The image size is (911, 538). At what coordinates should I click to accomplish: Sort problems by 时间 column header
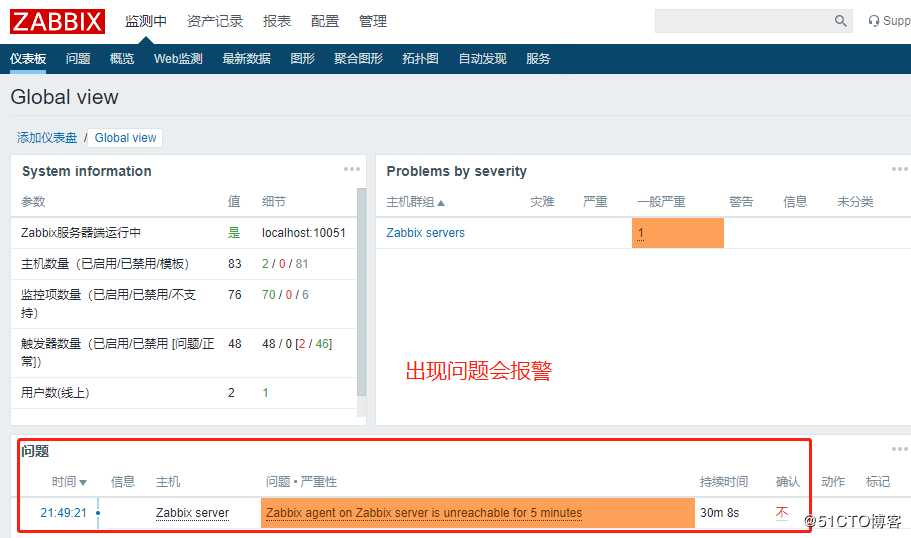pos(69,482)
